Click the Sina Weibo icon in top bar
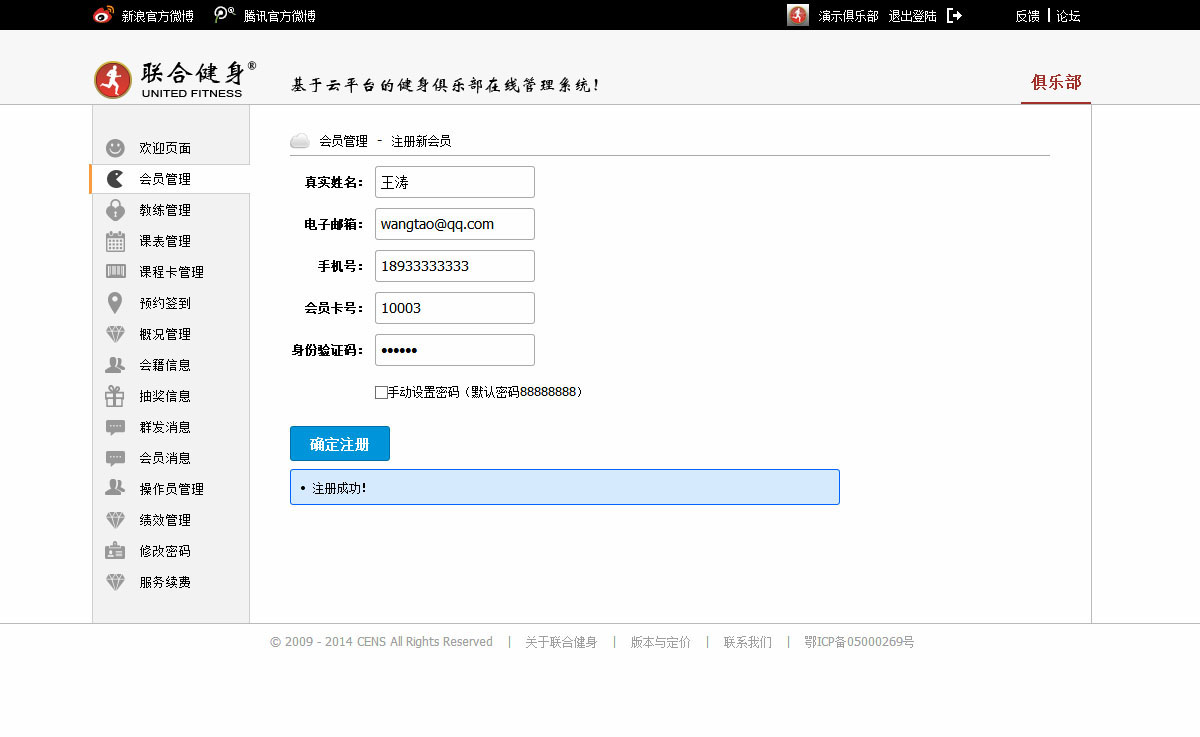 104,16
